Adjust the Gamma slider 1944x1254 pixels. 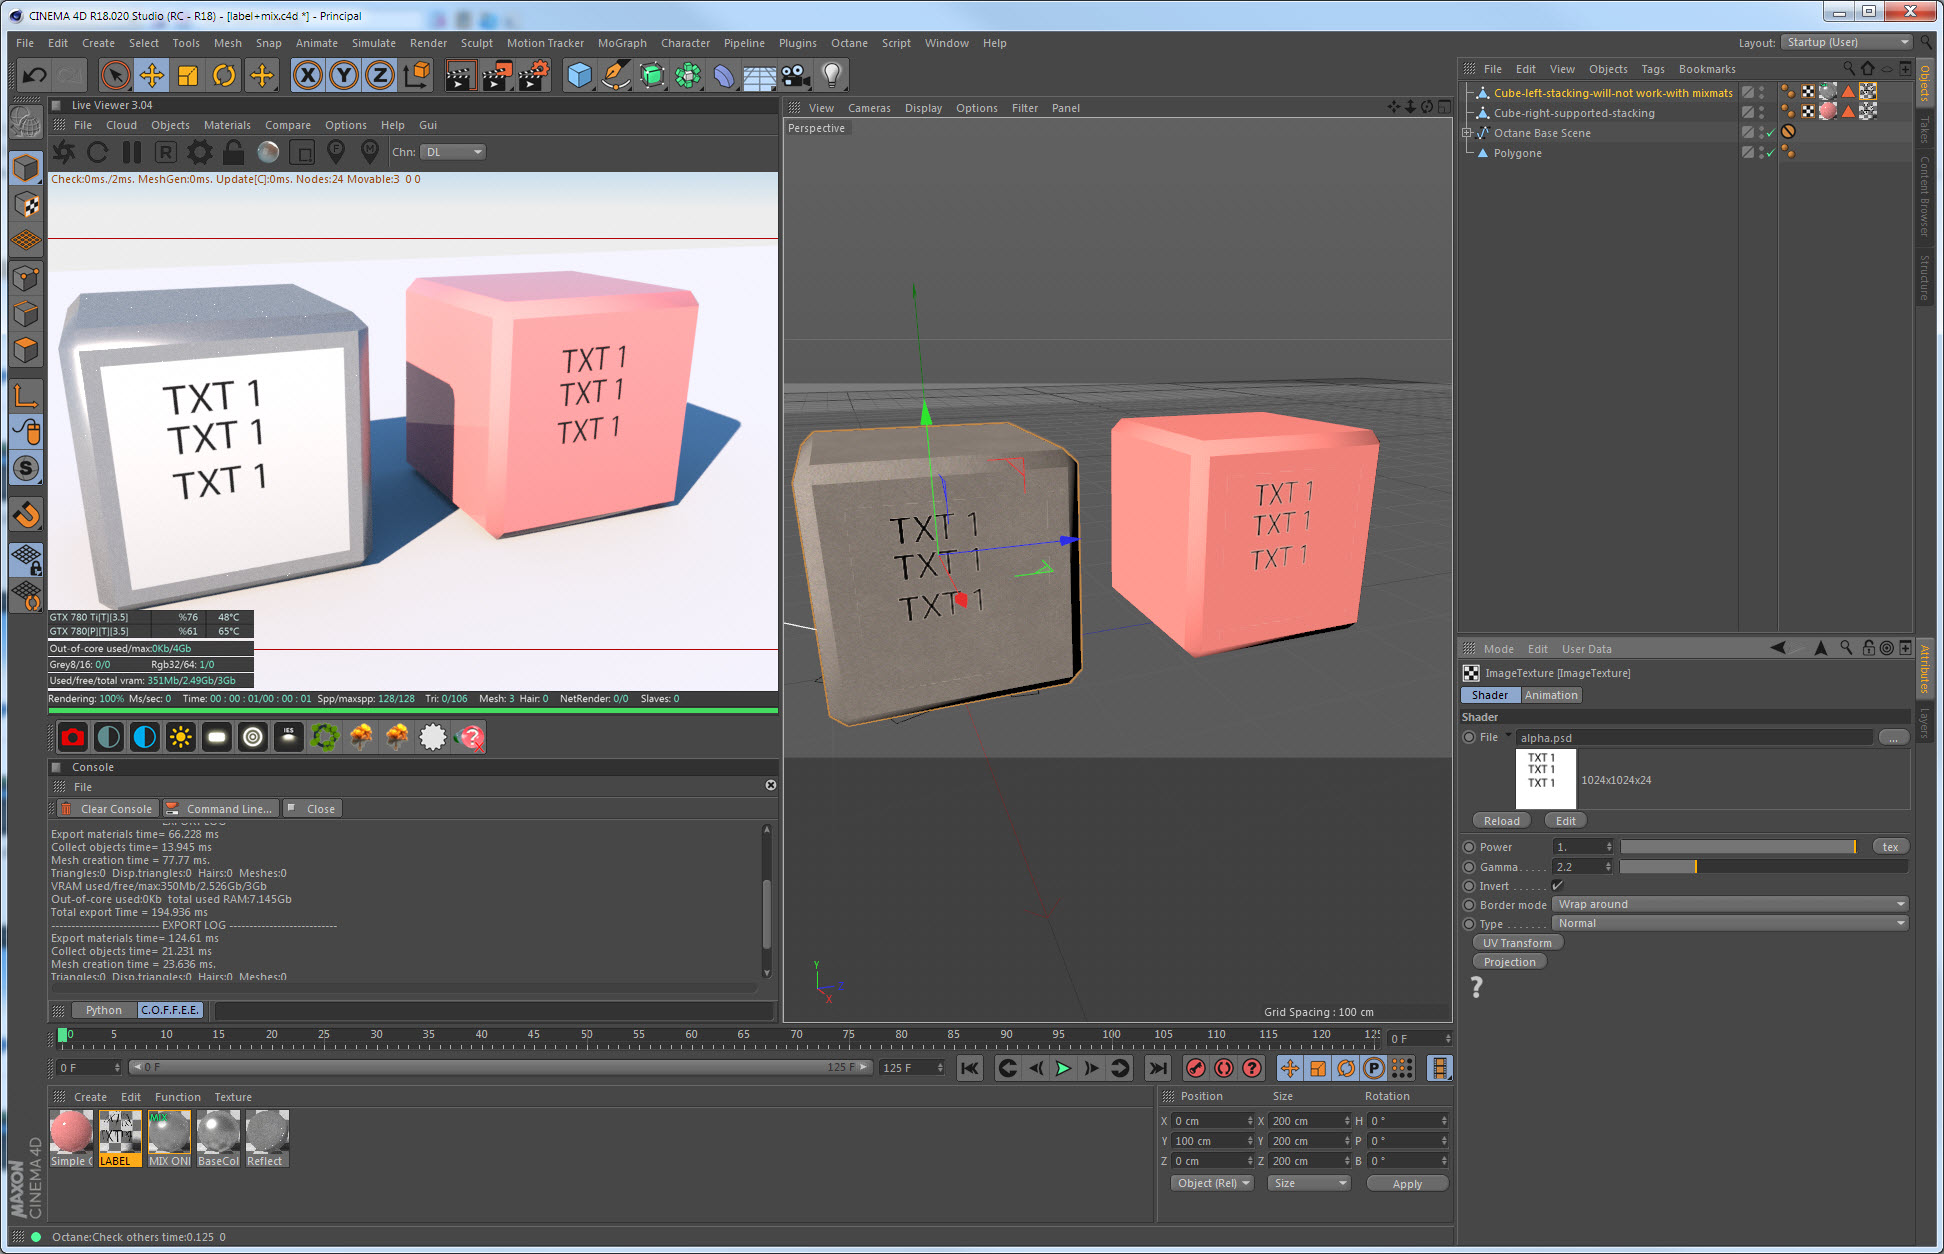(1695, 867)
